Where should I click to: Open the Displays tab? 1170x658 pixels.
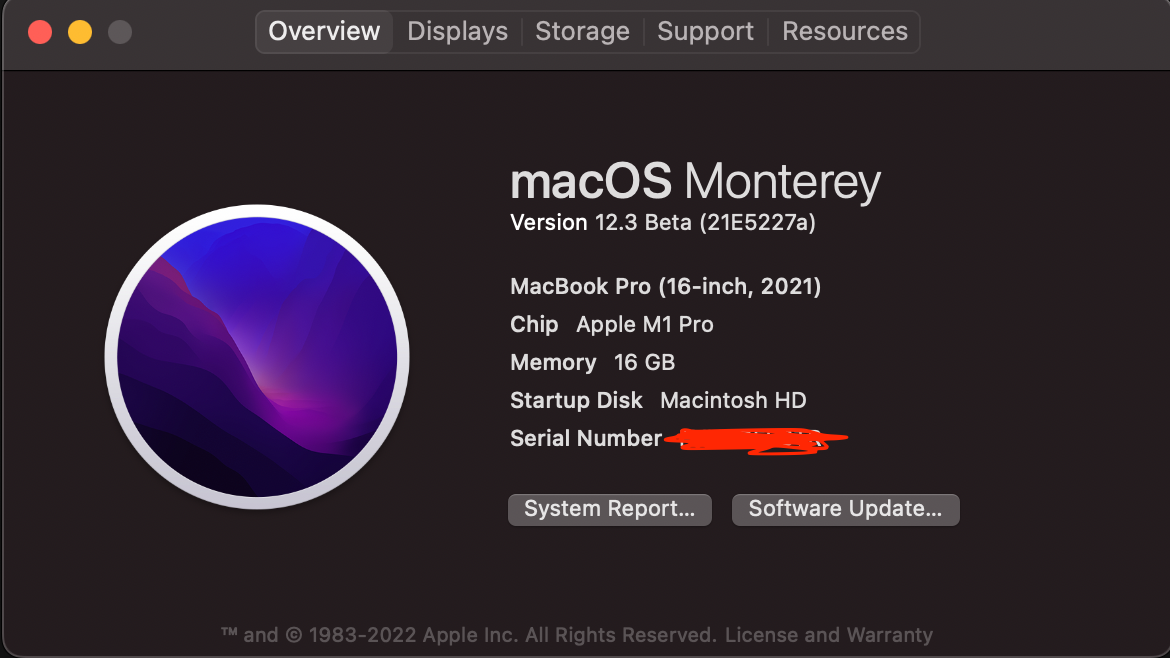pos(457,31)
